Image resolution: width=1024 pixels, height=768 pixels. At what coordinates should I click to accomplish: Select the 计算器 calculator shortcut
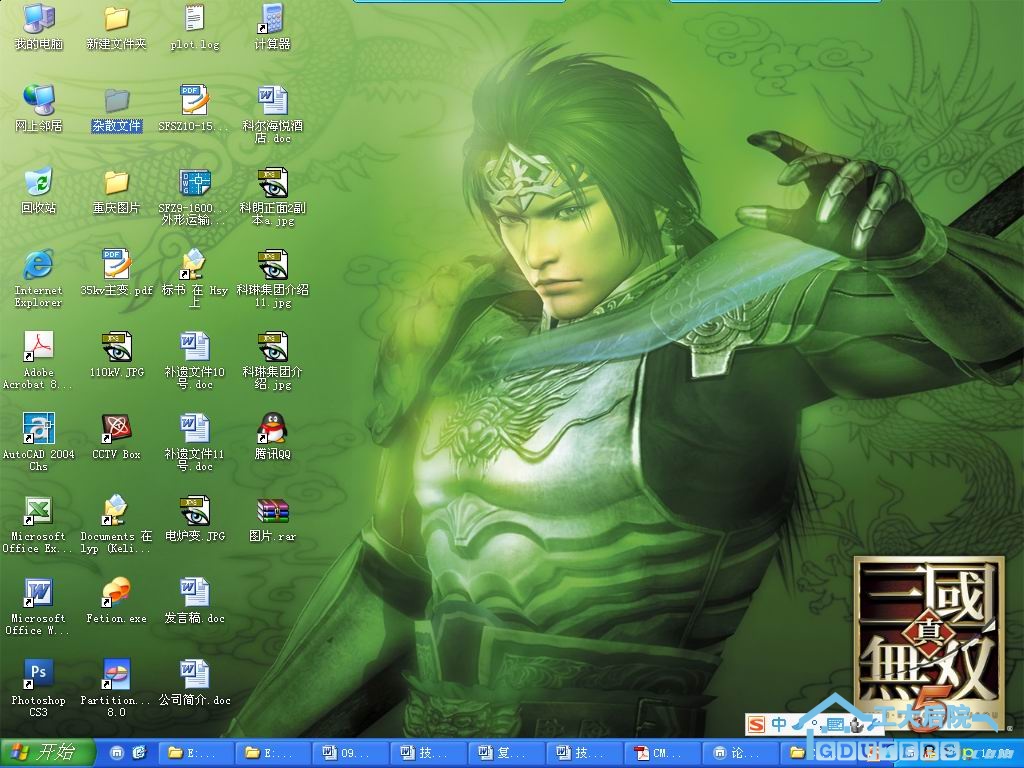click(x=272, y=19)
